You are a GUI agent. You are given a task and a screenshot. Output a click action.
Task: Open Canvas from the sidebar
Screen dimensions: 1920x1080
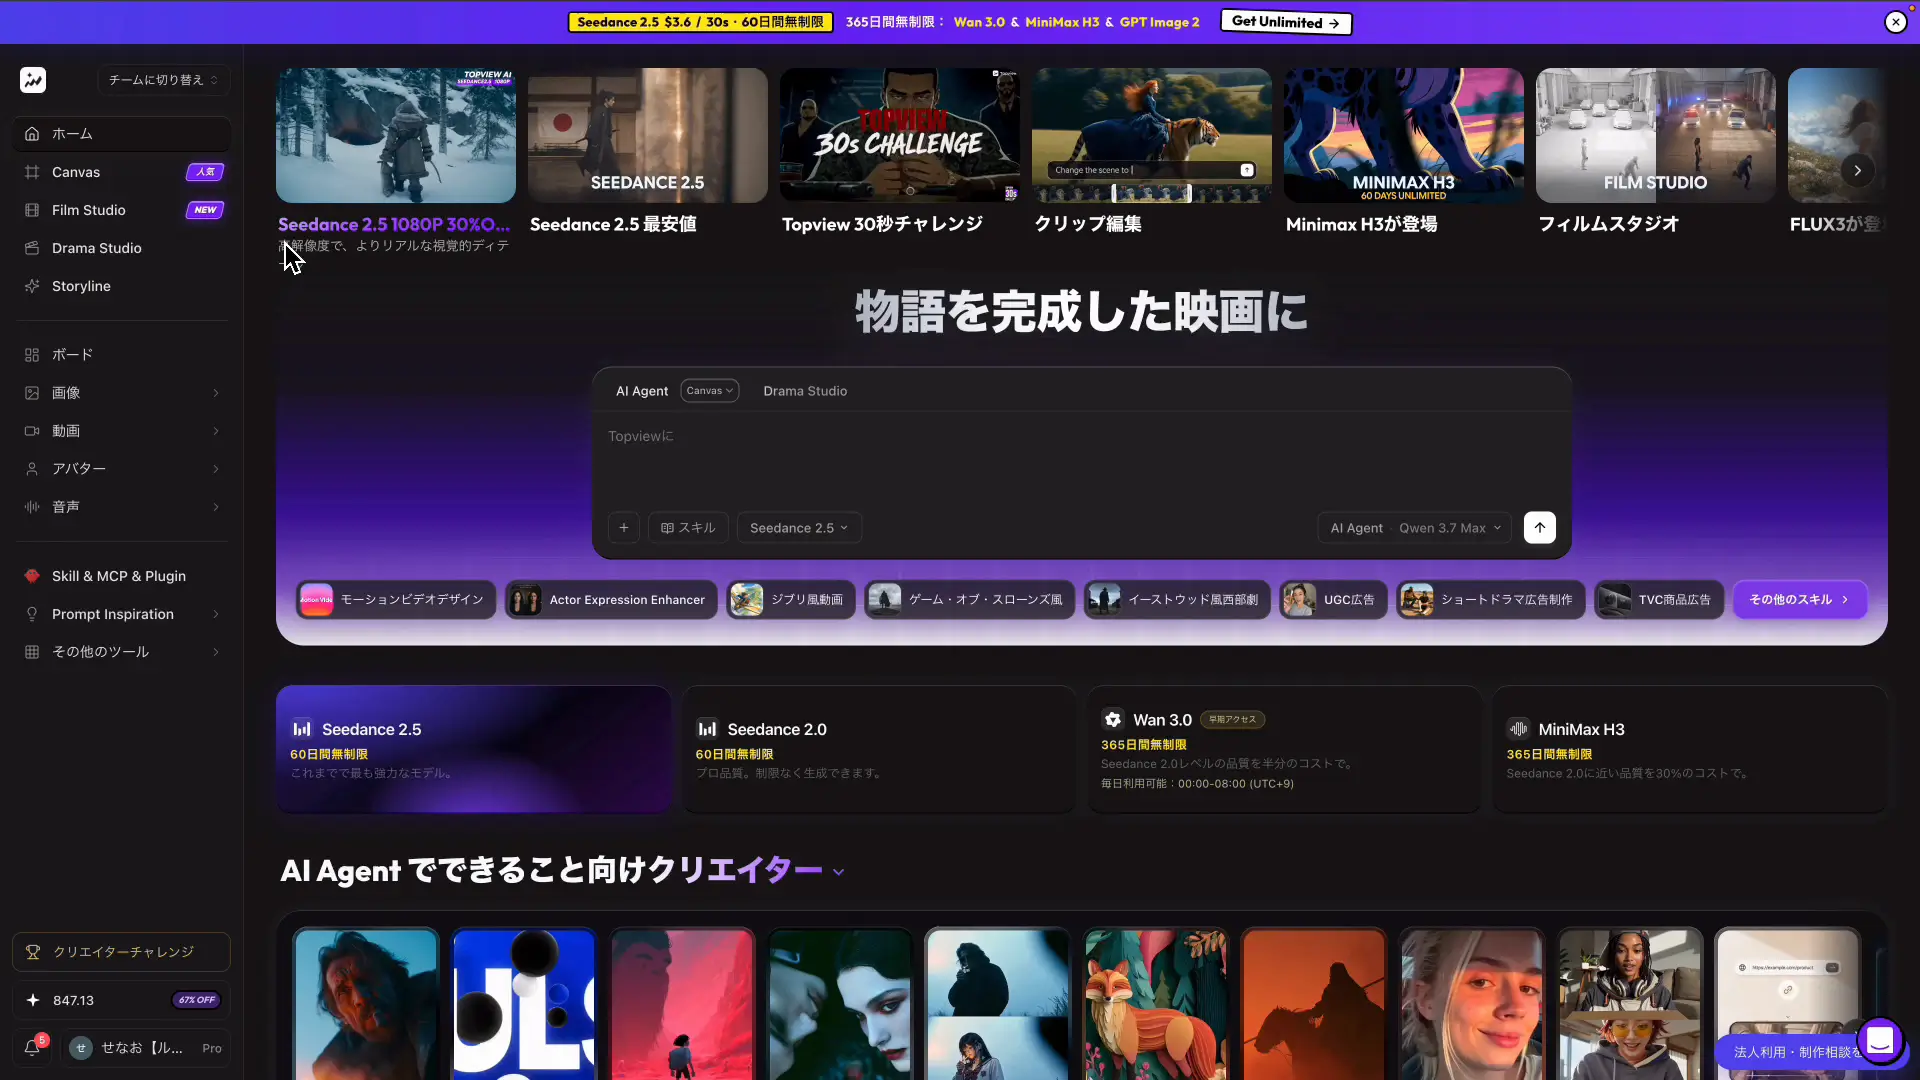pos(122,172)
